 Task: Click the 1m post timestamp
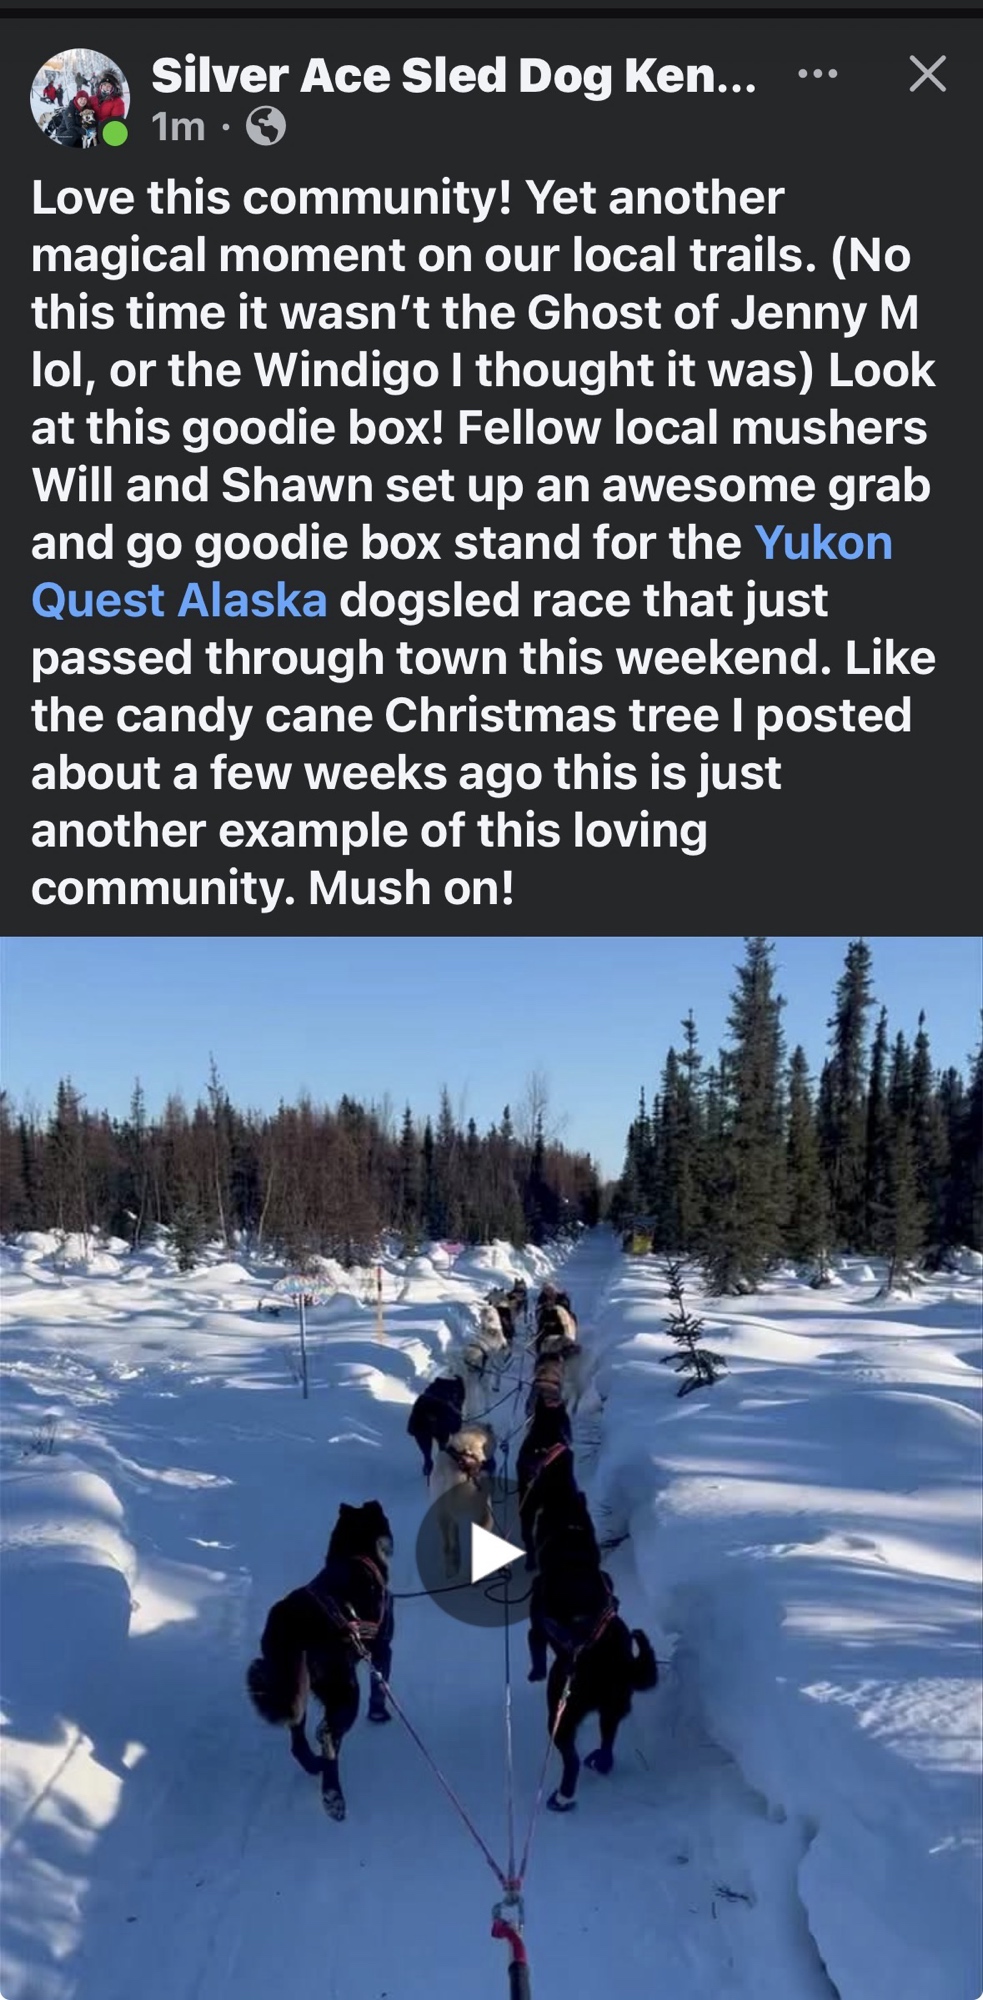pyautogui.click(x=178, y=127)
